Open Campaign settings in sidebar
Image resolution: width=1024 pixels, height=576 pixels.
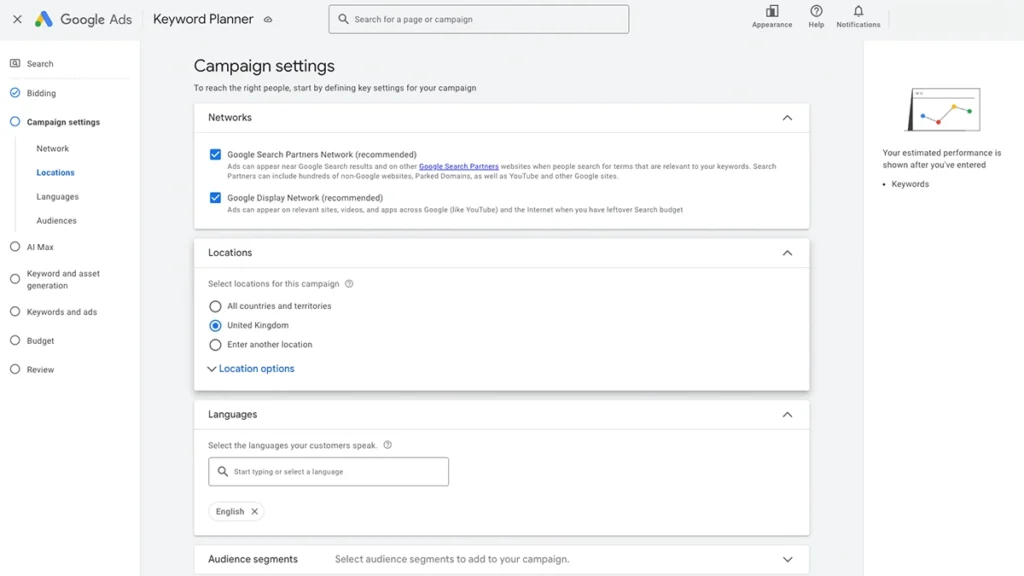[x=63, y=121]
